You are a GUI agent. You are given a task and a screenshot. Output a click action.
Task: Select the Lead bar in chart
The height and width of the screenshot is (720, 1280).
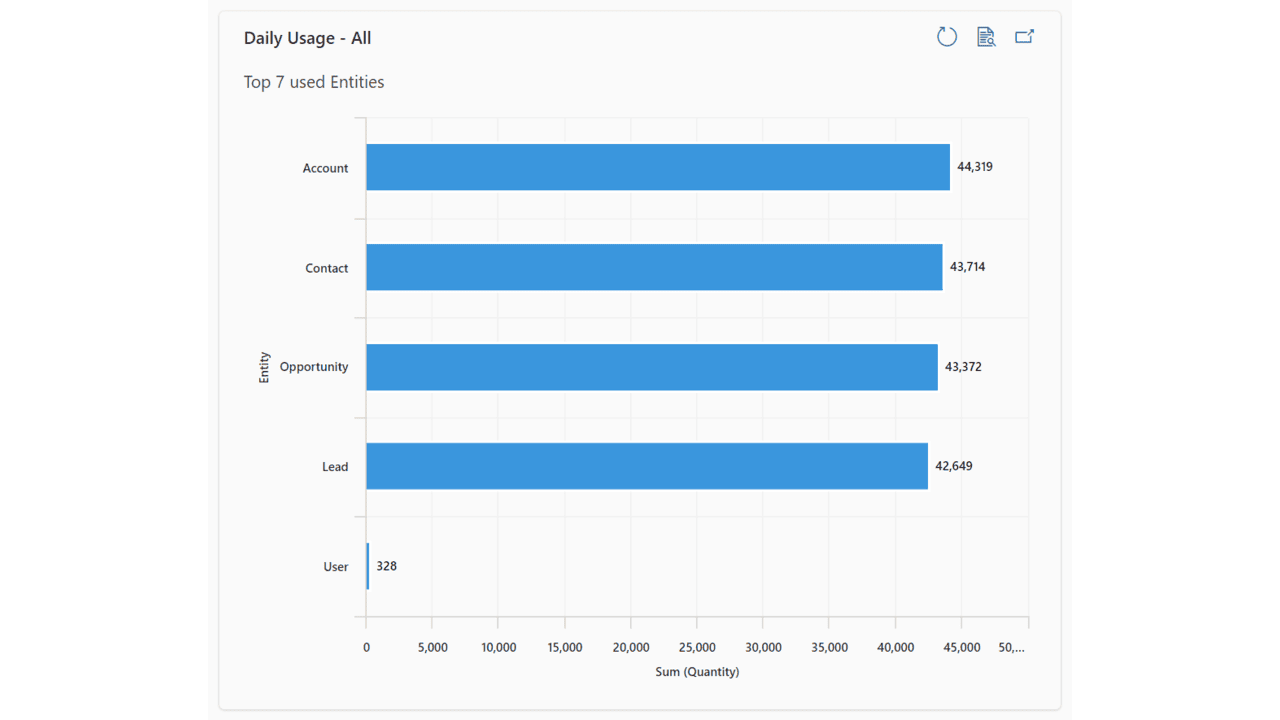click(646, 466)
